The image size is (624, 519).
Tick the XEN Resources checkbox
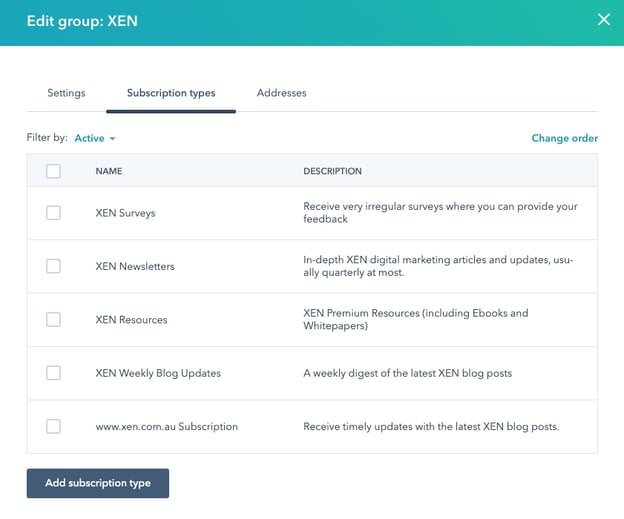click(53, 320)
